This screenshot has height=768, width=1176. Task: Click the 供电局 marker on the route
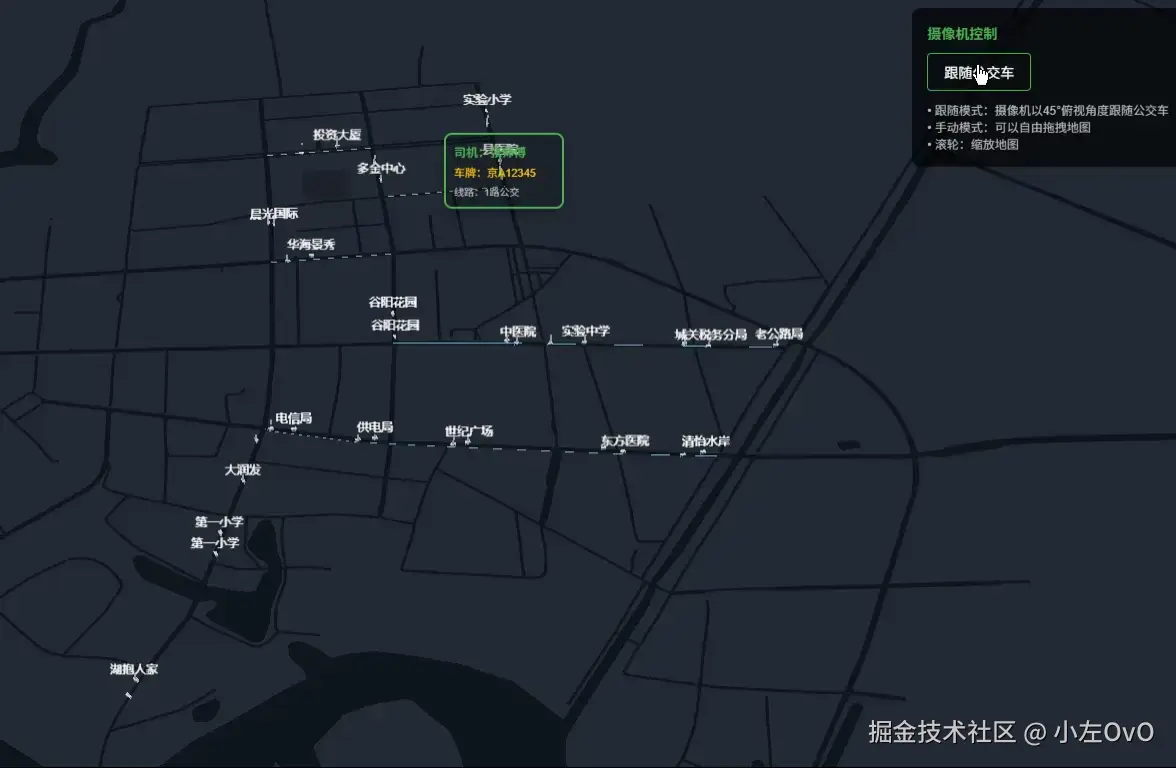pyautogui.click(x=374, y=427)
